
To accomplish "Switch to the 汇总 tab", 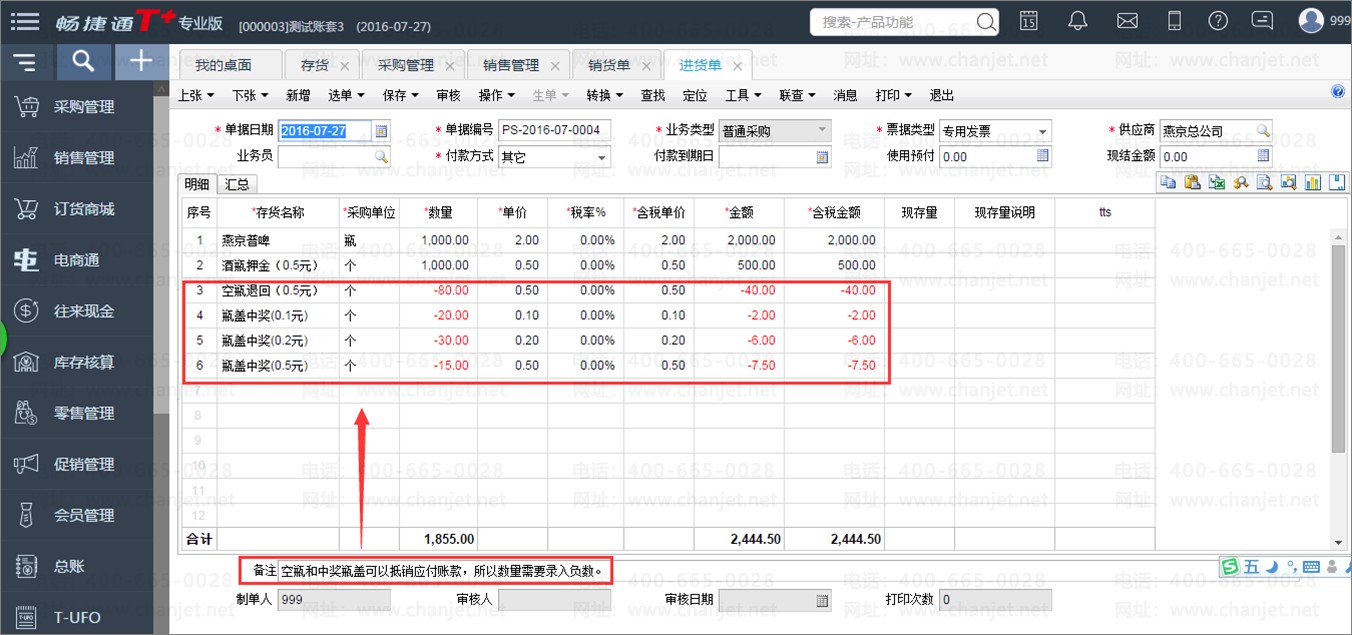I will pos(237,184).
